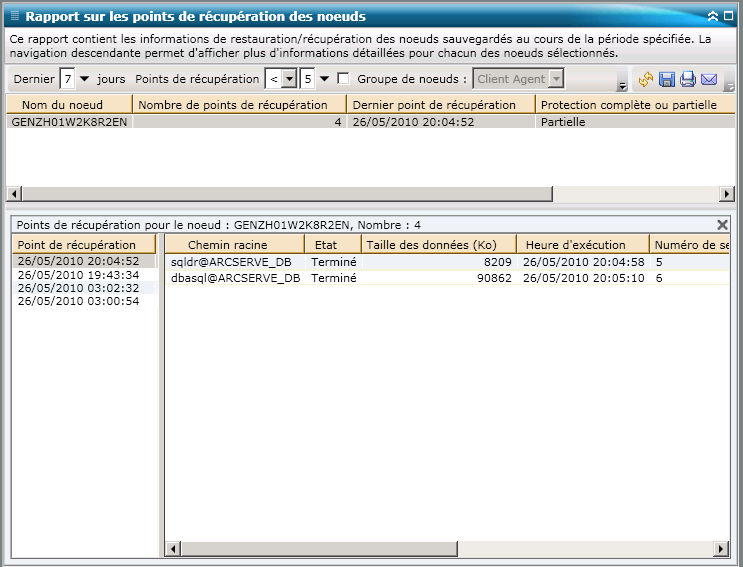Click the detail table horizontal scrollbar thumb
743x567 pixels.
[319, 549]
